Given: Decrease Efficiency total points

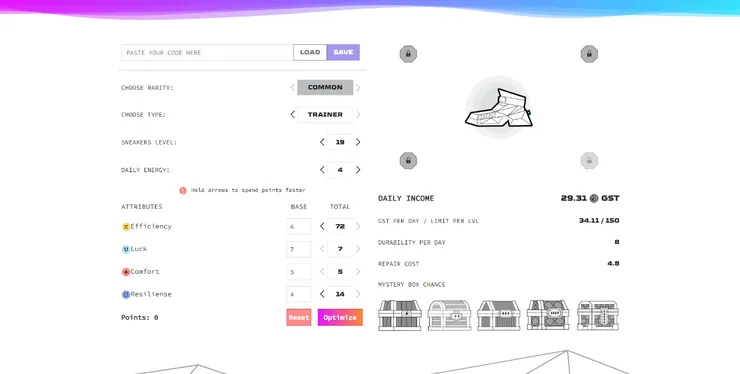Looking at the screenshot, I should tap(322, 227).
